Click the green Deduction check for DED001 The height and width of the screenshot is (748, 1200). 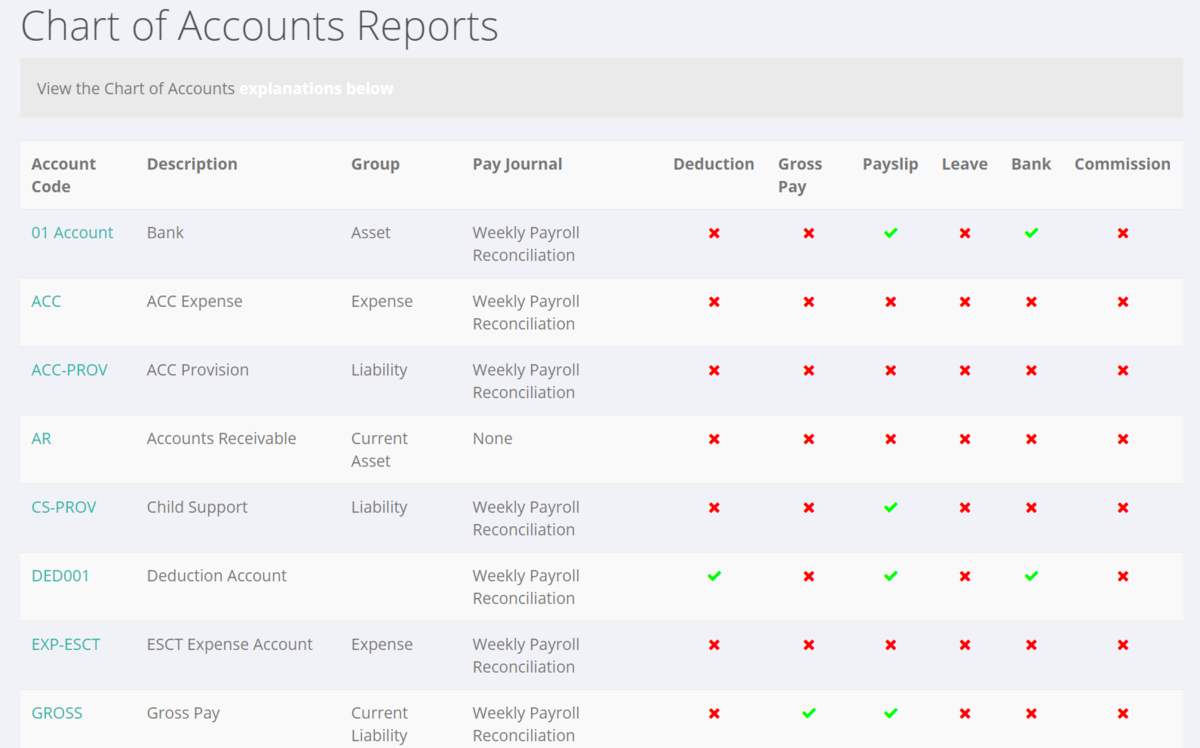coord(714,575)
